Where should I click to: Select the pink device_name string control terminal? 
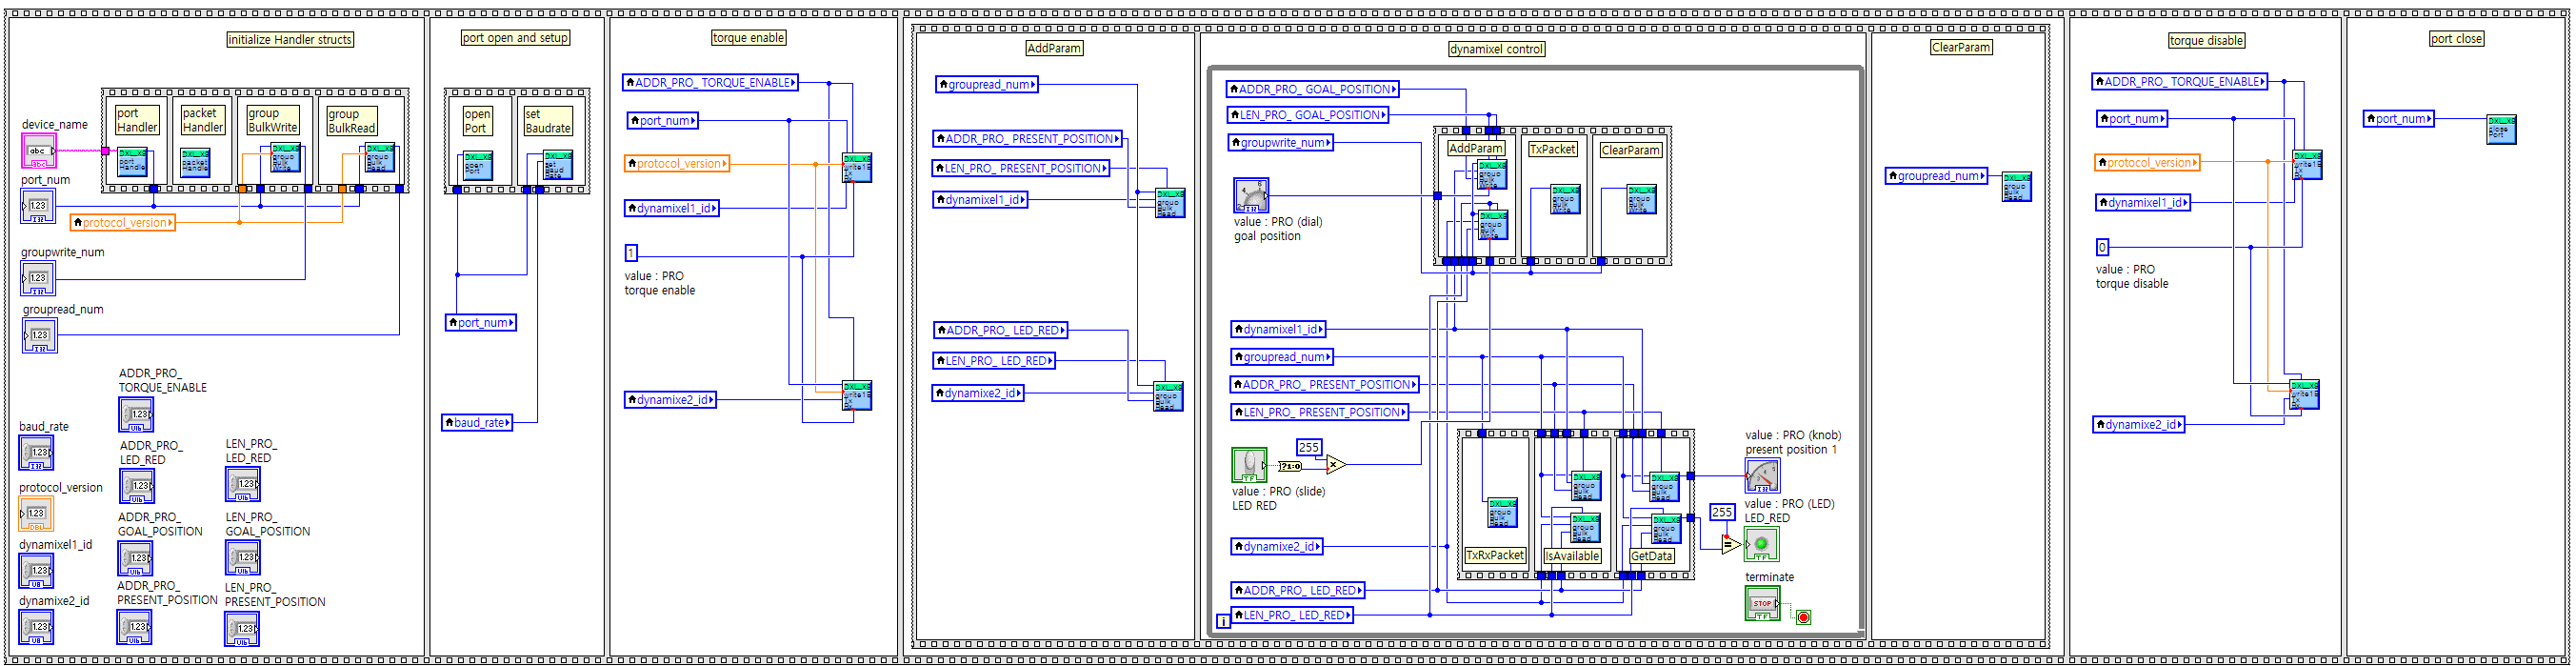click(39, 151)
